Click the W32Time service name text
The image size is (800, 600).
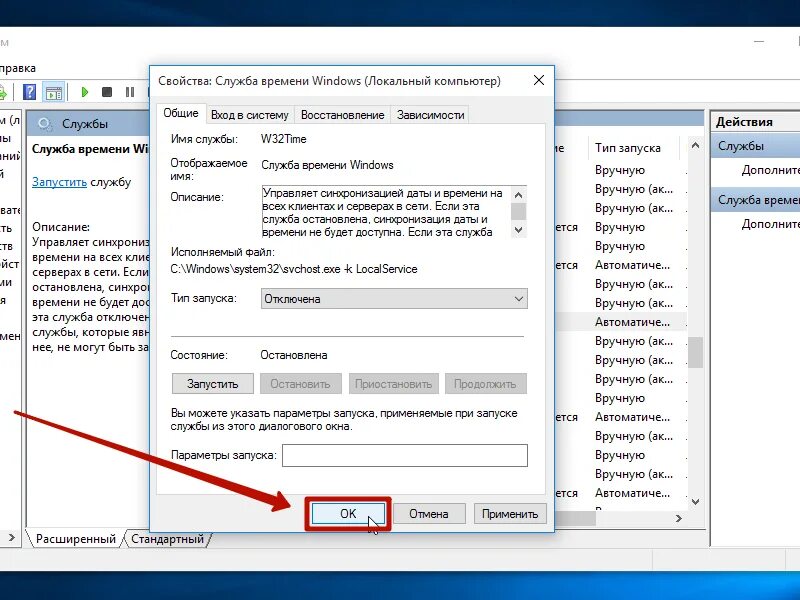point(284,139)
